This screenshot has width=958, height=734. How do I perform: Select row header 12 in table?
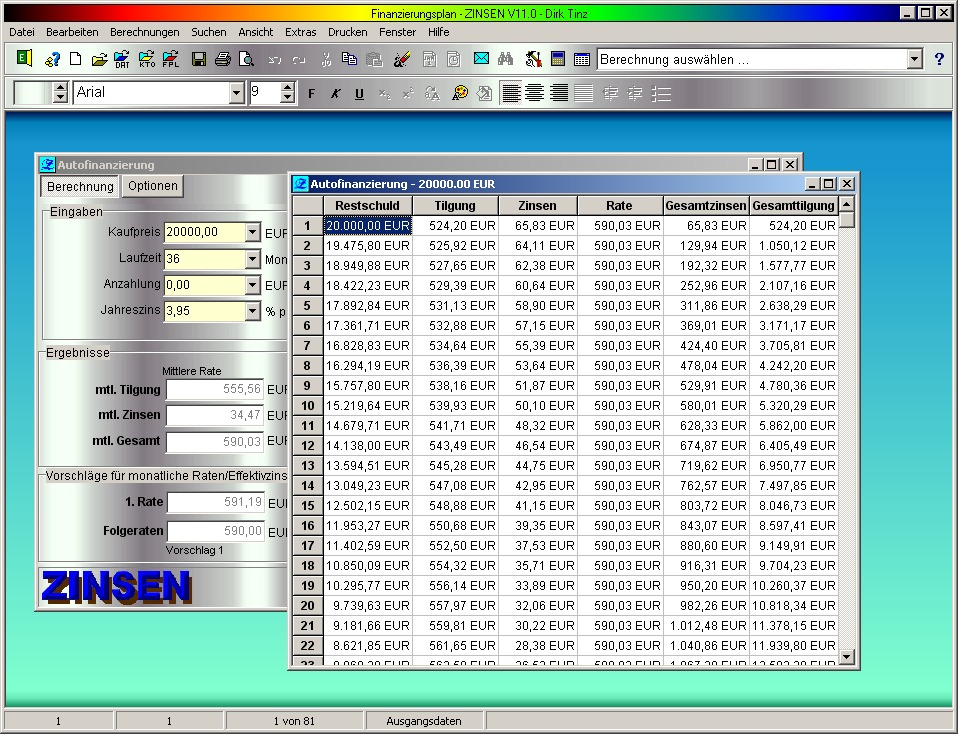(308, 446)
